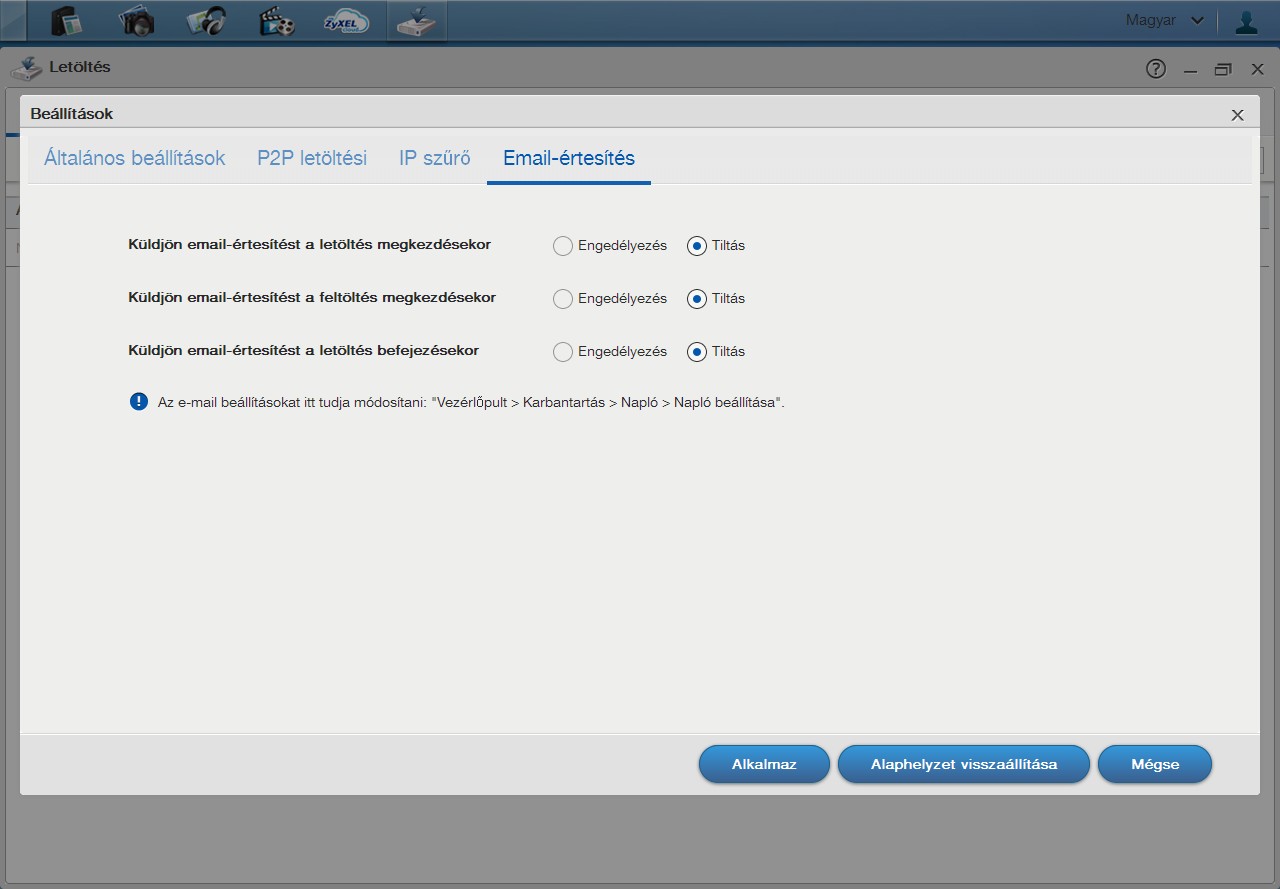Enable email notification on download completion
The height and width of the screenshot is (889, 1280).
563,351
